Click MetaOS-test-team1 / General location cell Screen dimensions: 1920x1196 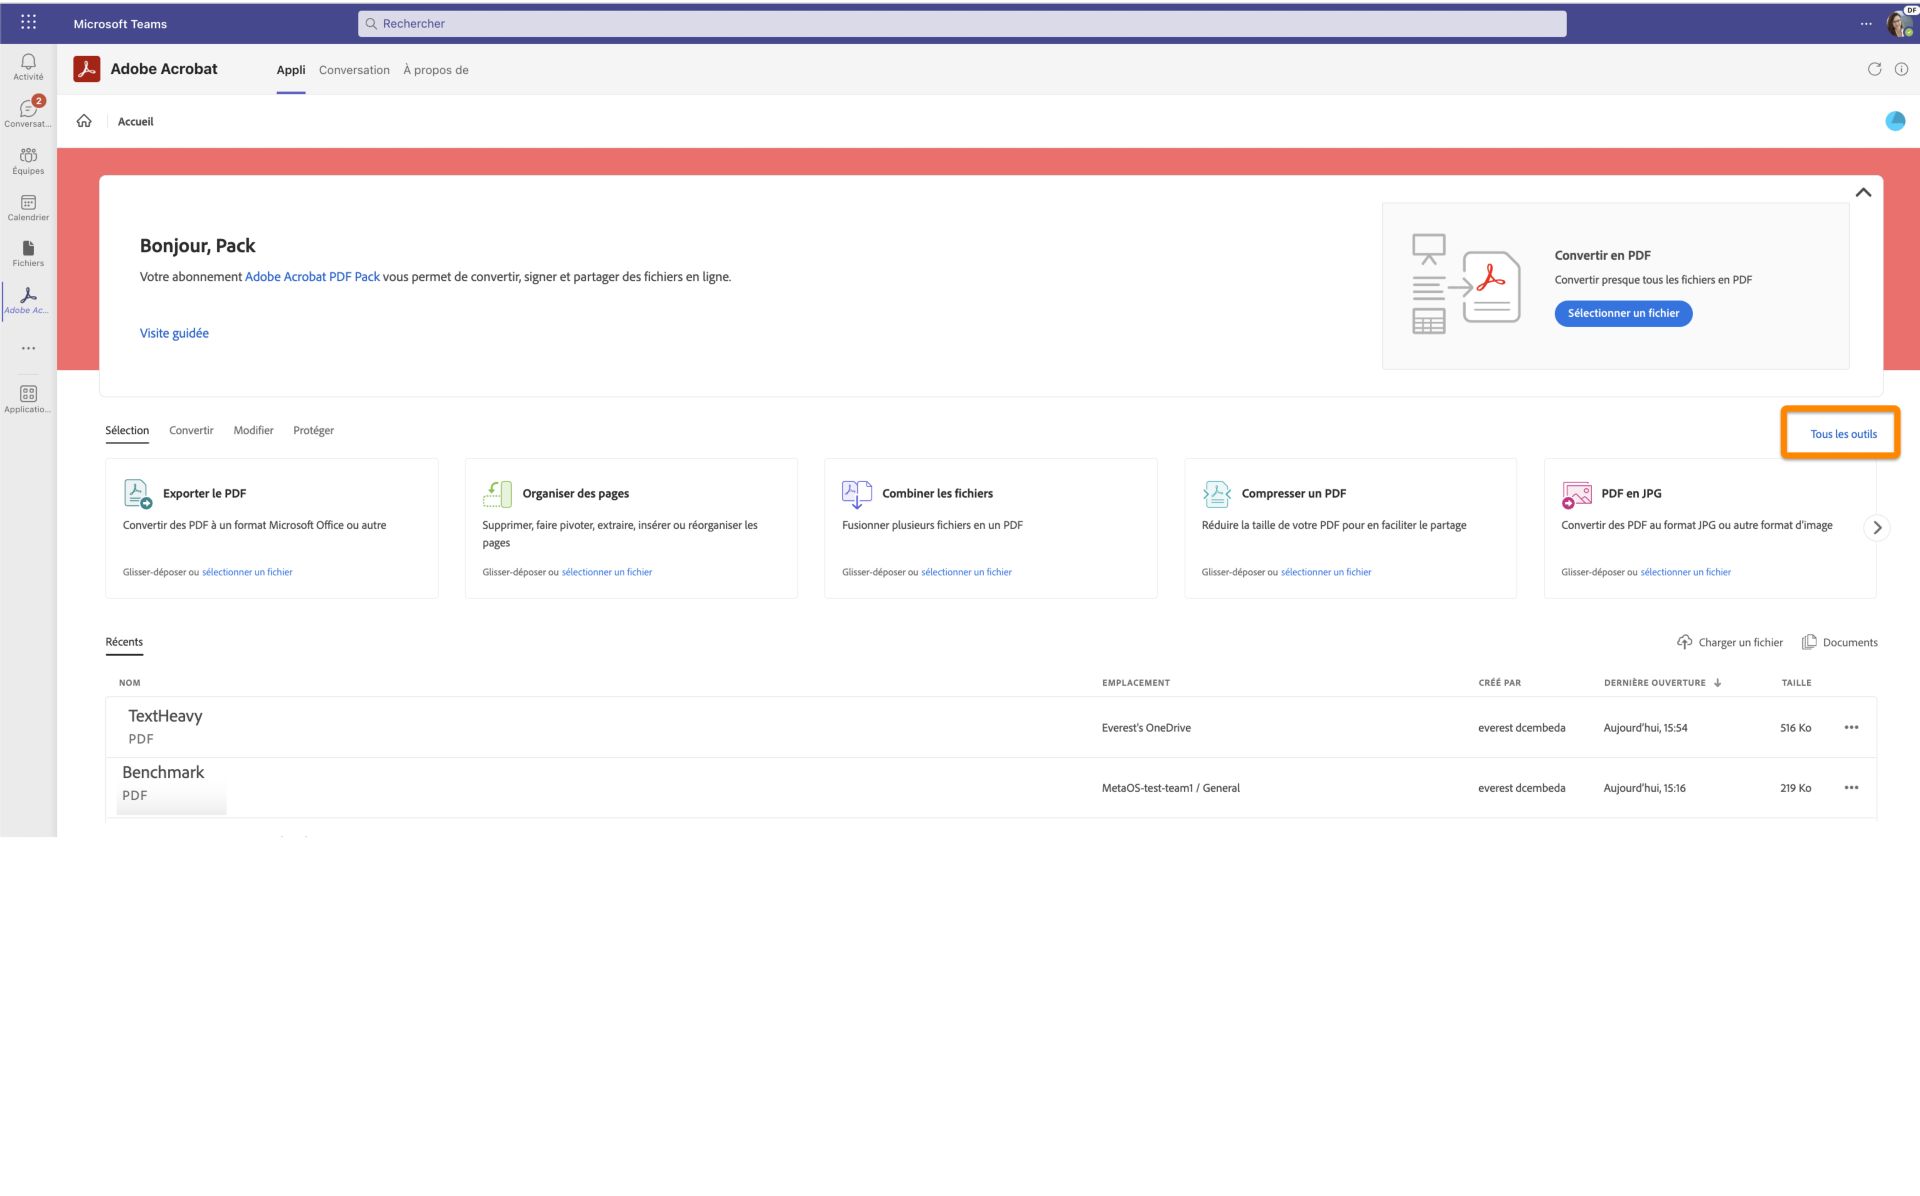point(1170,788)
